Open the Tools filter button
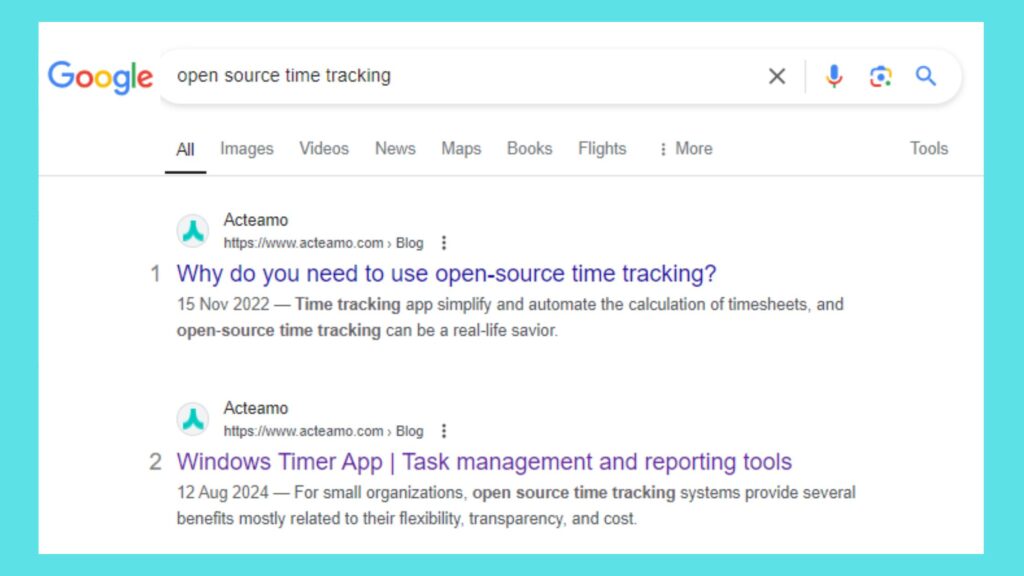Screen dimensions: 1024x576 tap(928, 149)
